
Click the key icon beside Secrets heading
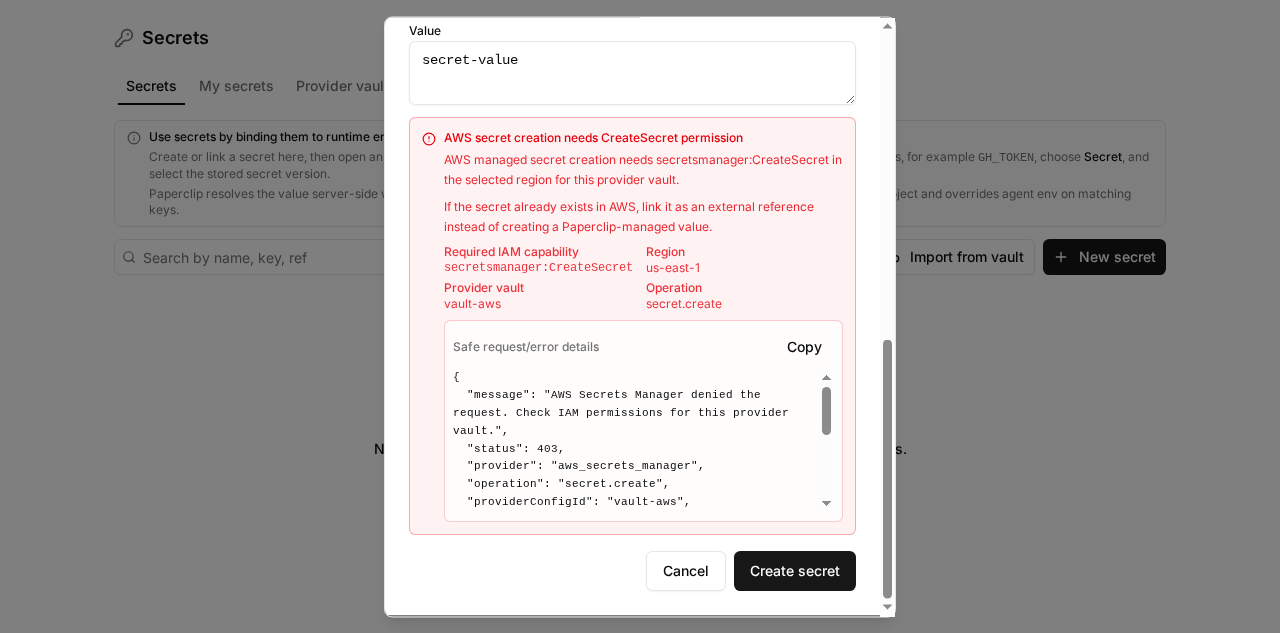coord(124,38)
